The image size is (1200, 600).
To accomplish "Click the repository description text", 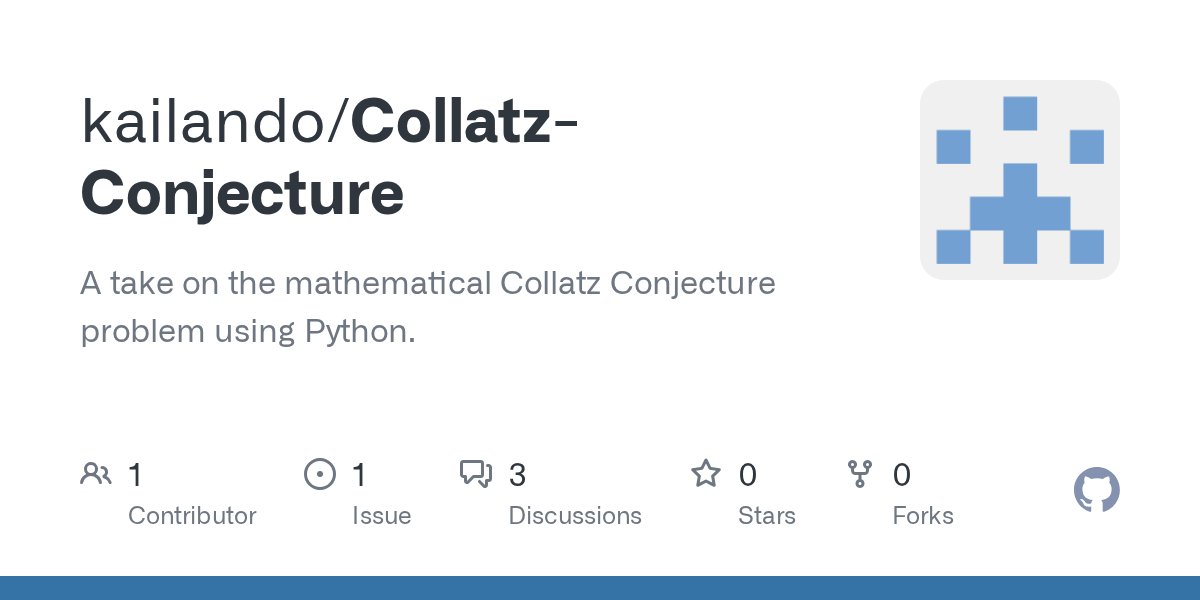I will (x=428, y=307).
